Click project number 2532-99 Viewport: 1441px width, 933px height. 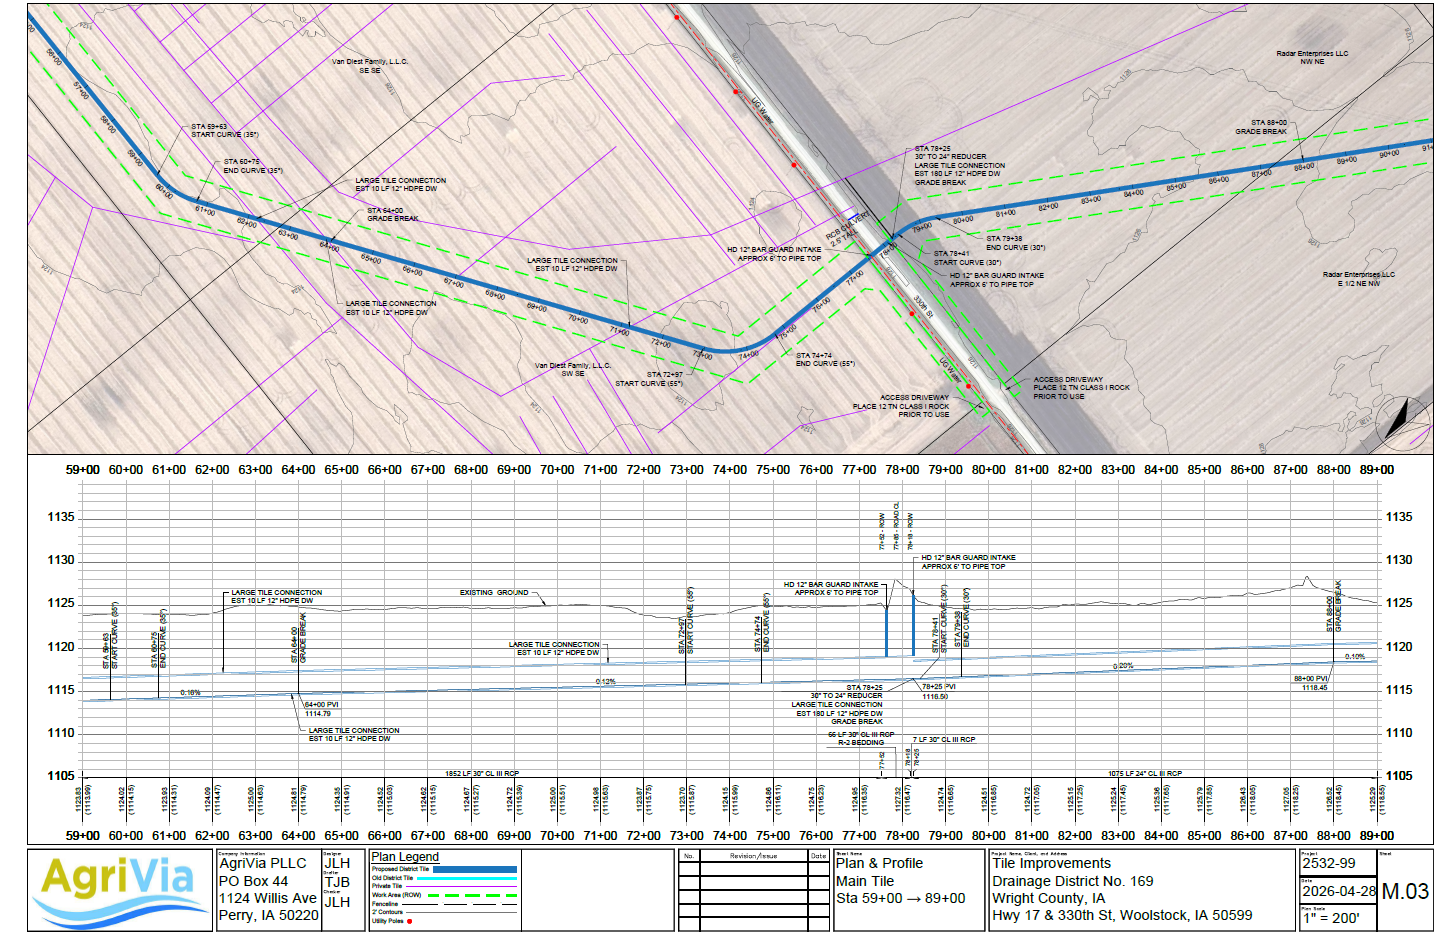coord(1328,863)
